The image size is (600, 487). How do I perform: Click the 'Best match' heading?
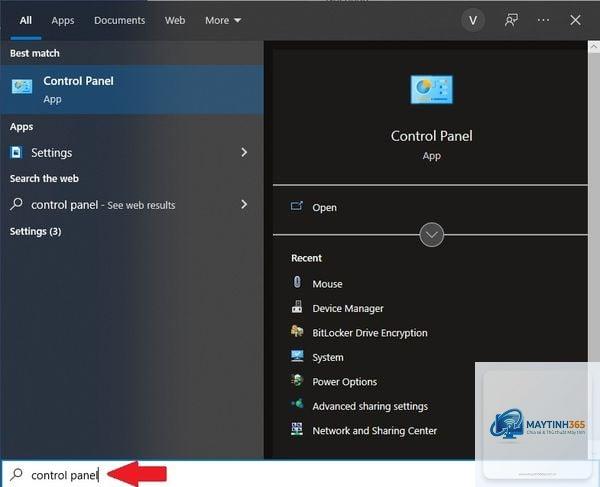35,53
